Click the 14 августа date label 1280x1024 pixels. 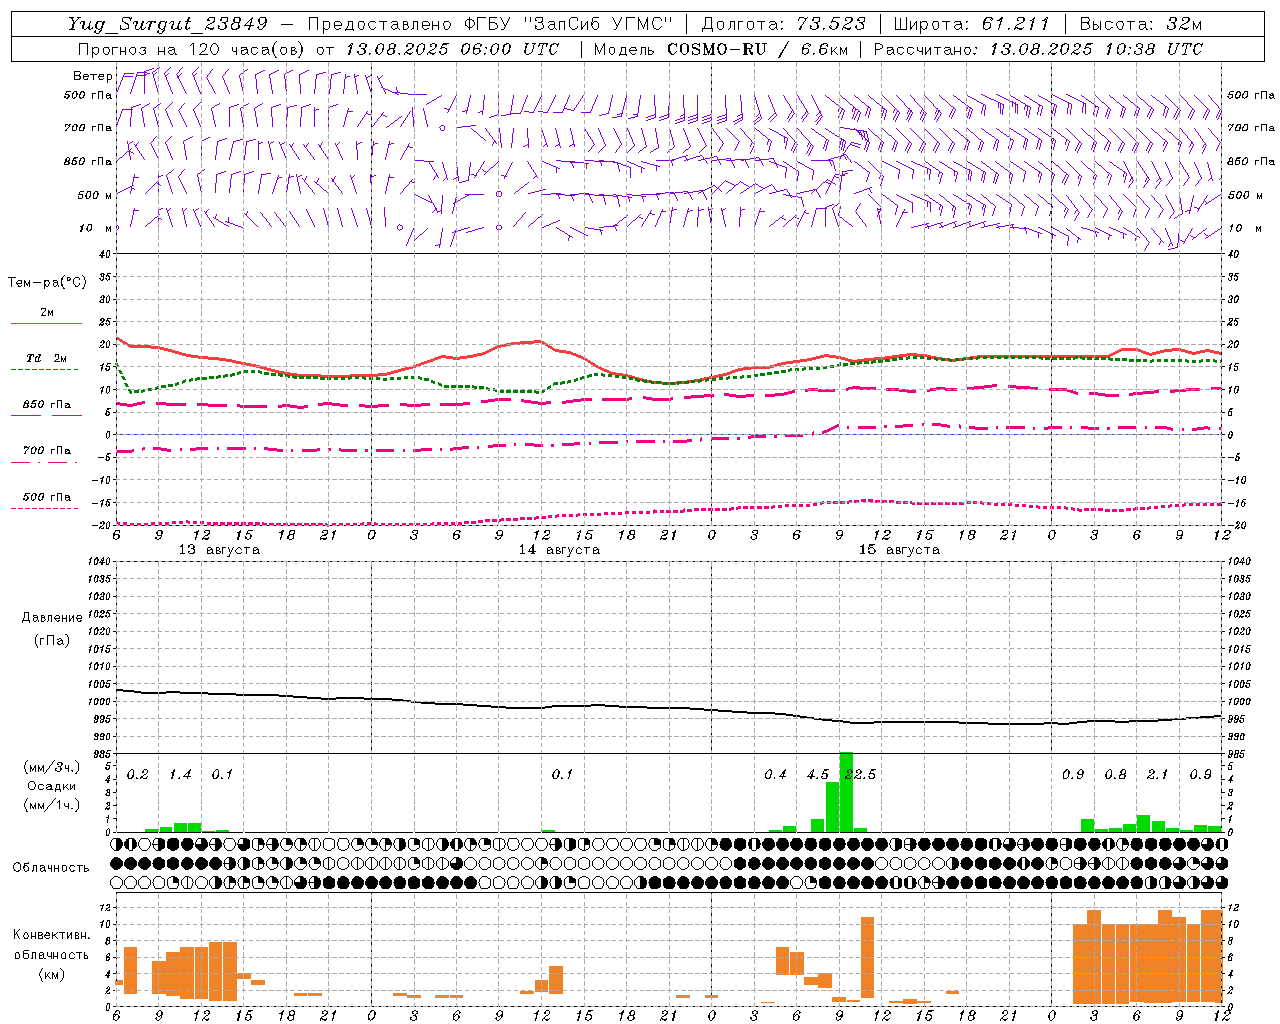559,550
